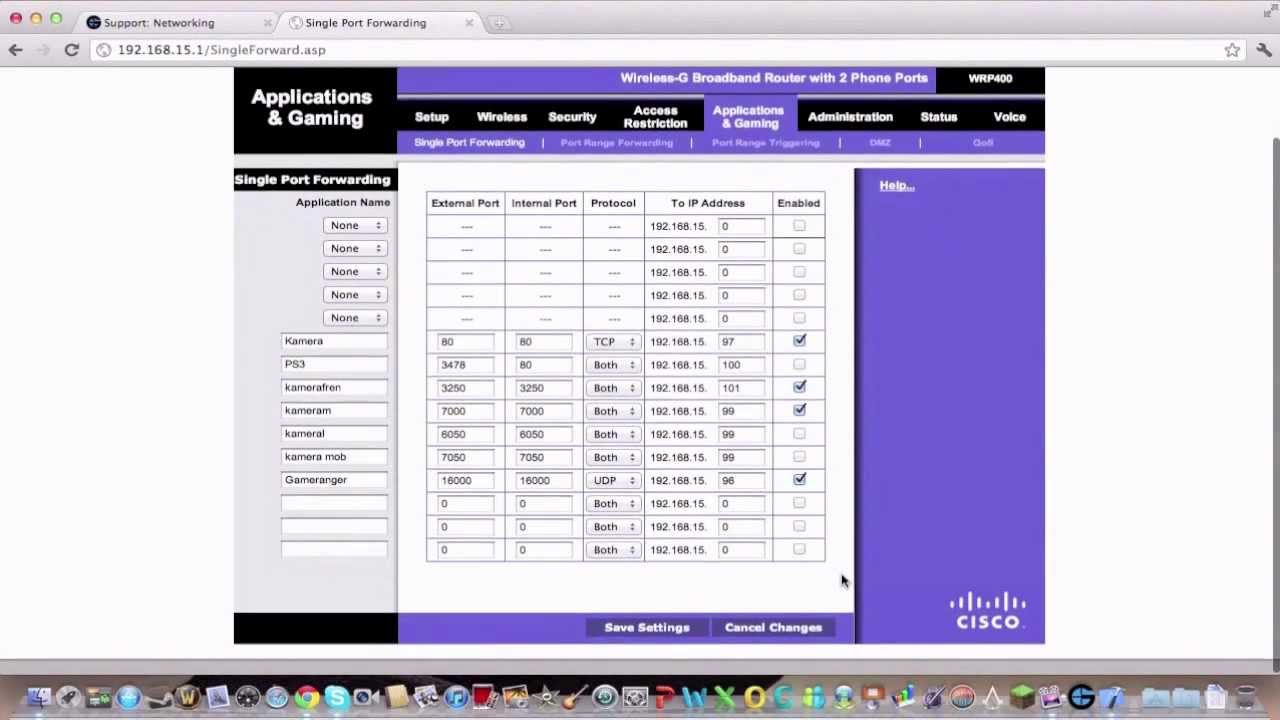This screenshot has width=1280, height=720.
Task: Click the Save Settings button
Action: (x=647, y=628)
